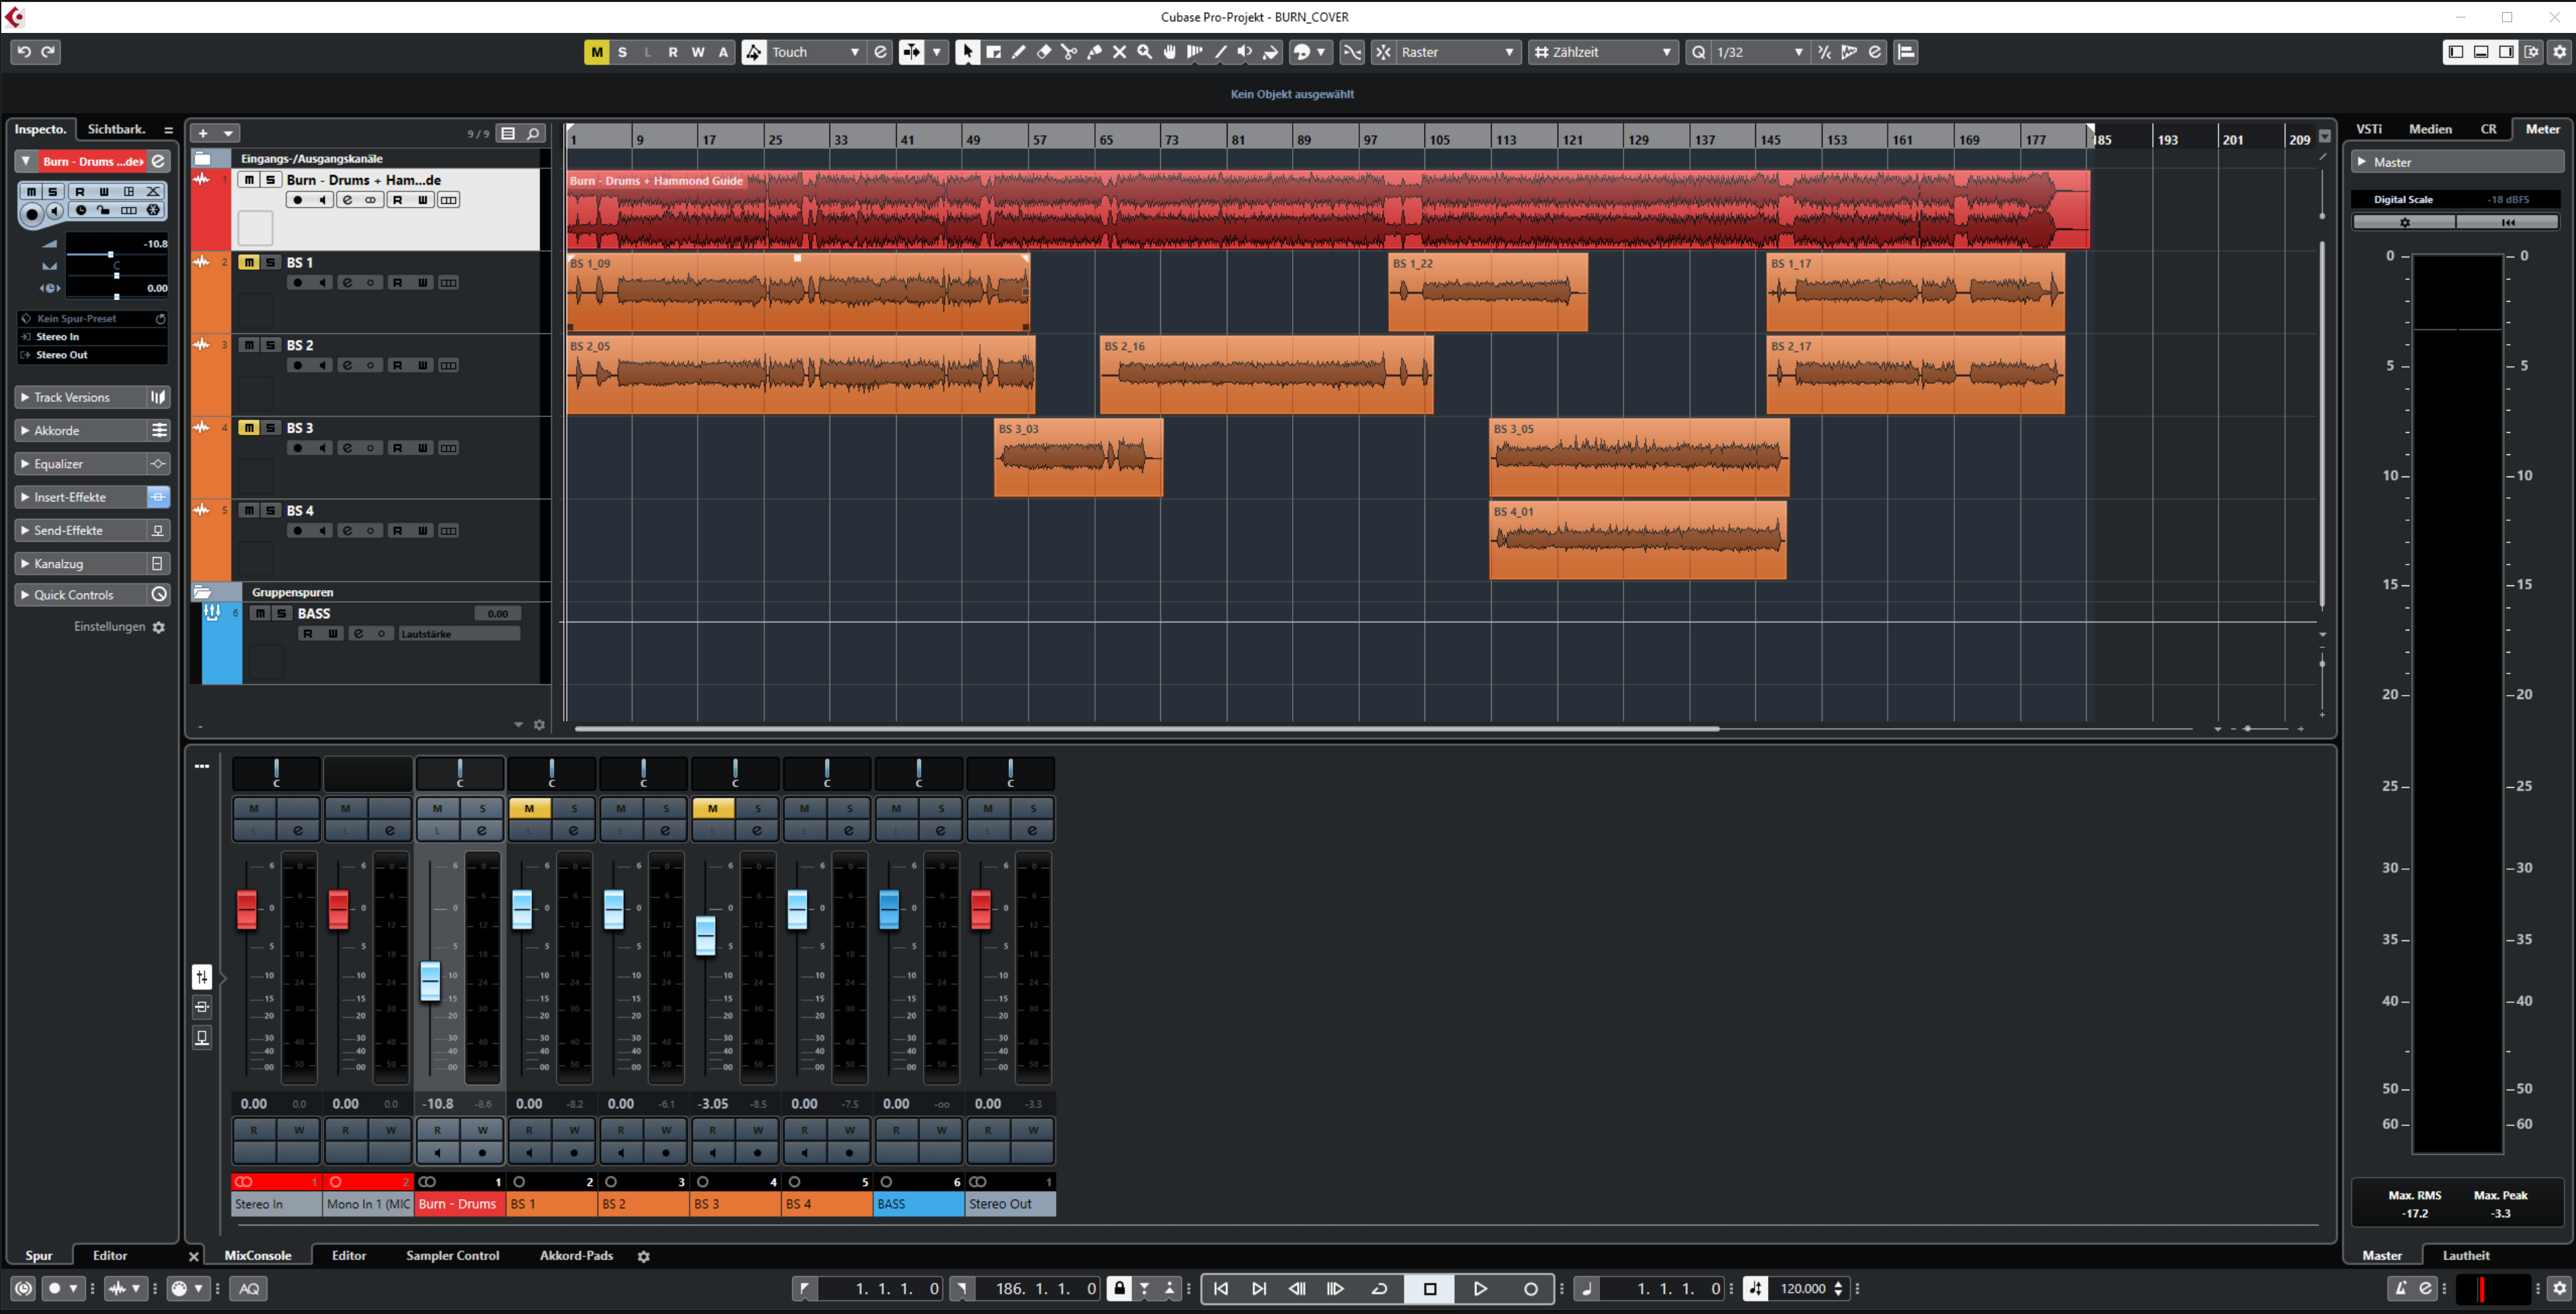2576x1314 pixels.
Task: Toggle global Mute button in toolbar
Action: pos(596,52)
